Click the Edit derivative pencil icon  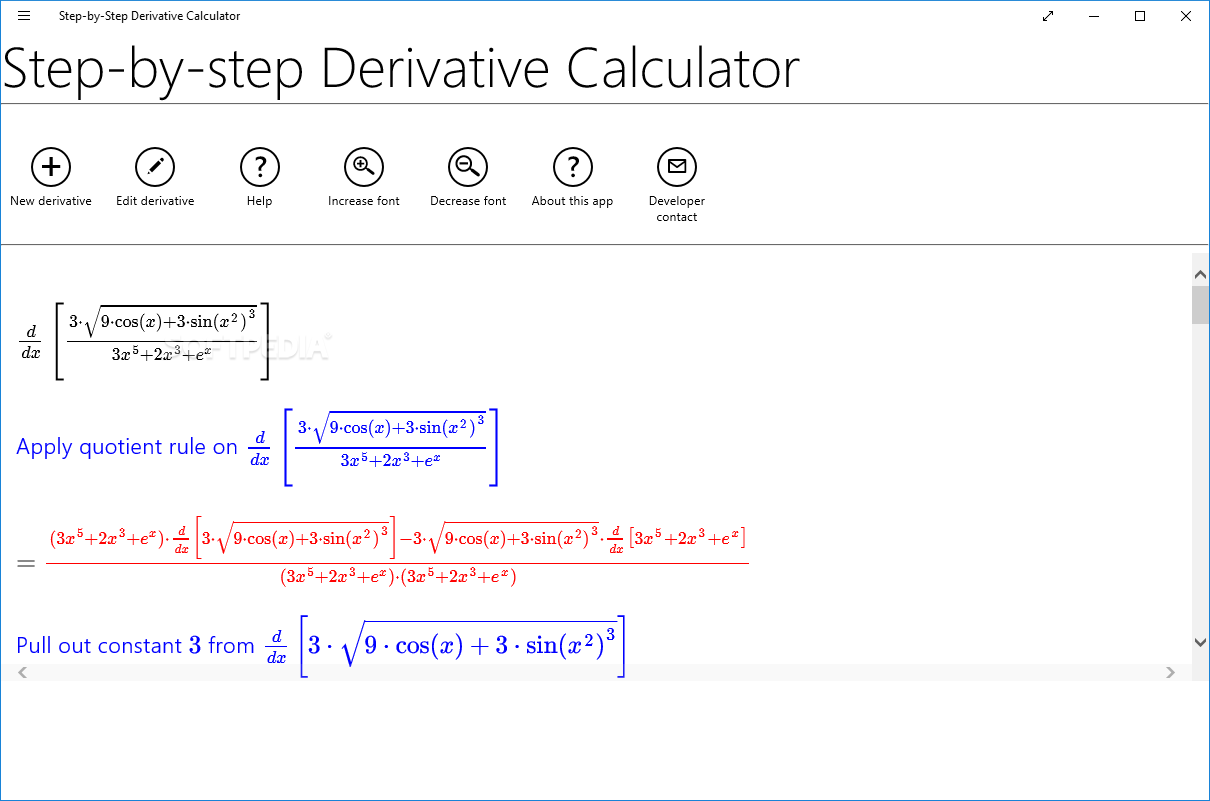click(x=155, y=167)
